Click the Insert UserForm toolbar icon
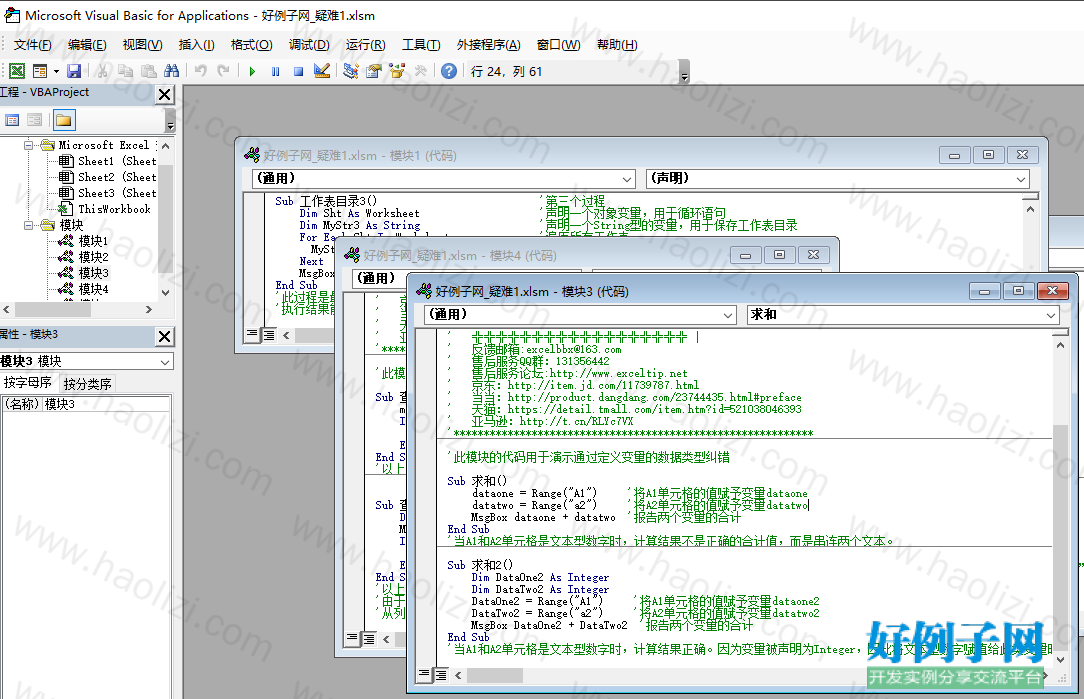1084x699 pixels. (x=39, y=71)
